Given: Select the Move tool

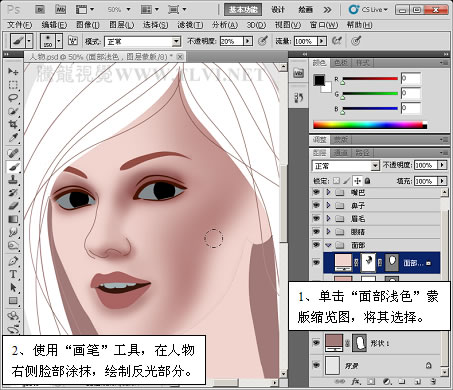Looking at the screenshot, I should [x=13, y=71].
